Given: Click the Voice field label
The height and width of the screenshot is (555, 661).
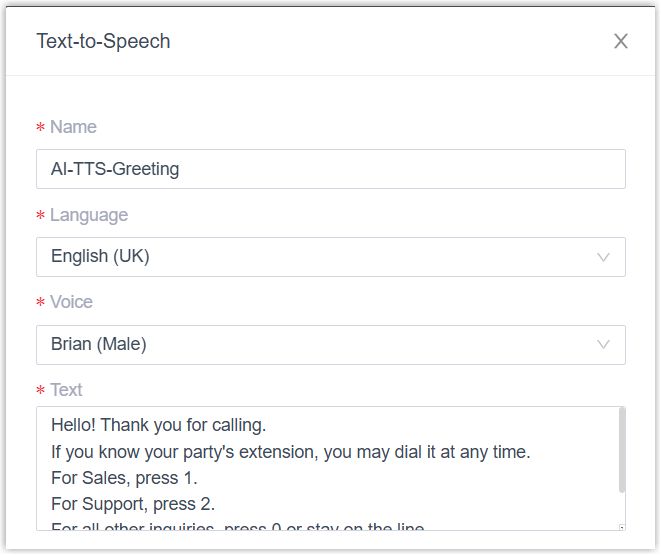Looking at the screenshot, I should click(x=71, y=302).
